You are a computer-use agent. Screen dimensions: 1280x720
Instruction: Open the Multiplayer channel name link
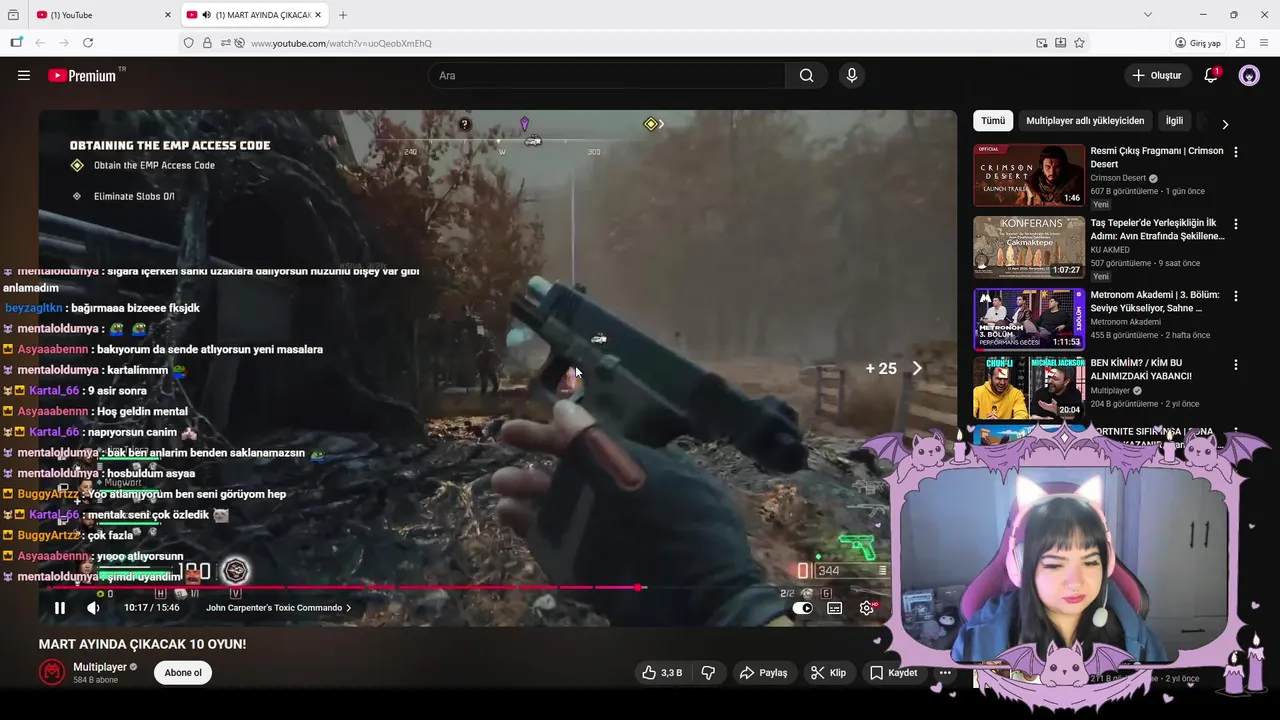[x=100, y=667]
